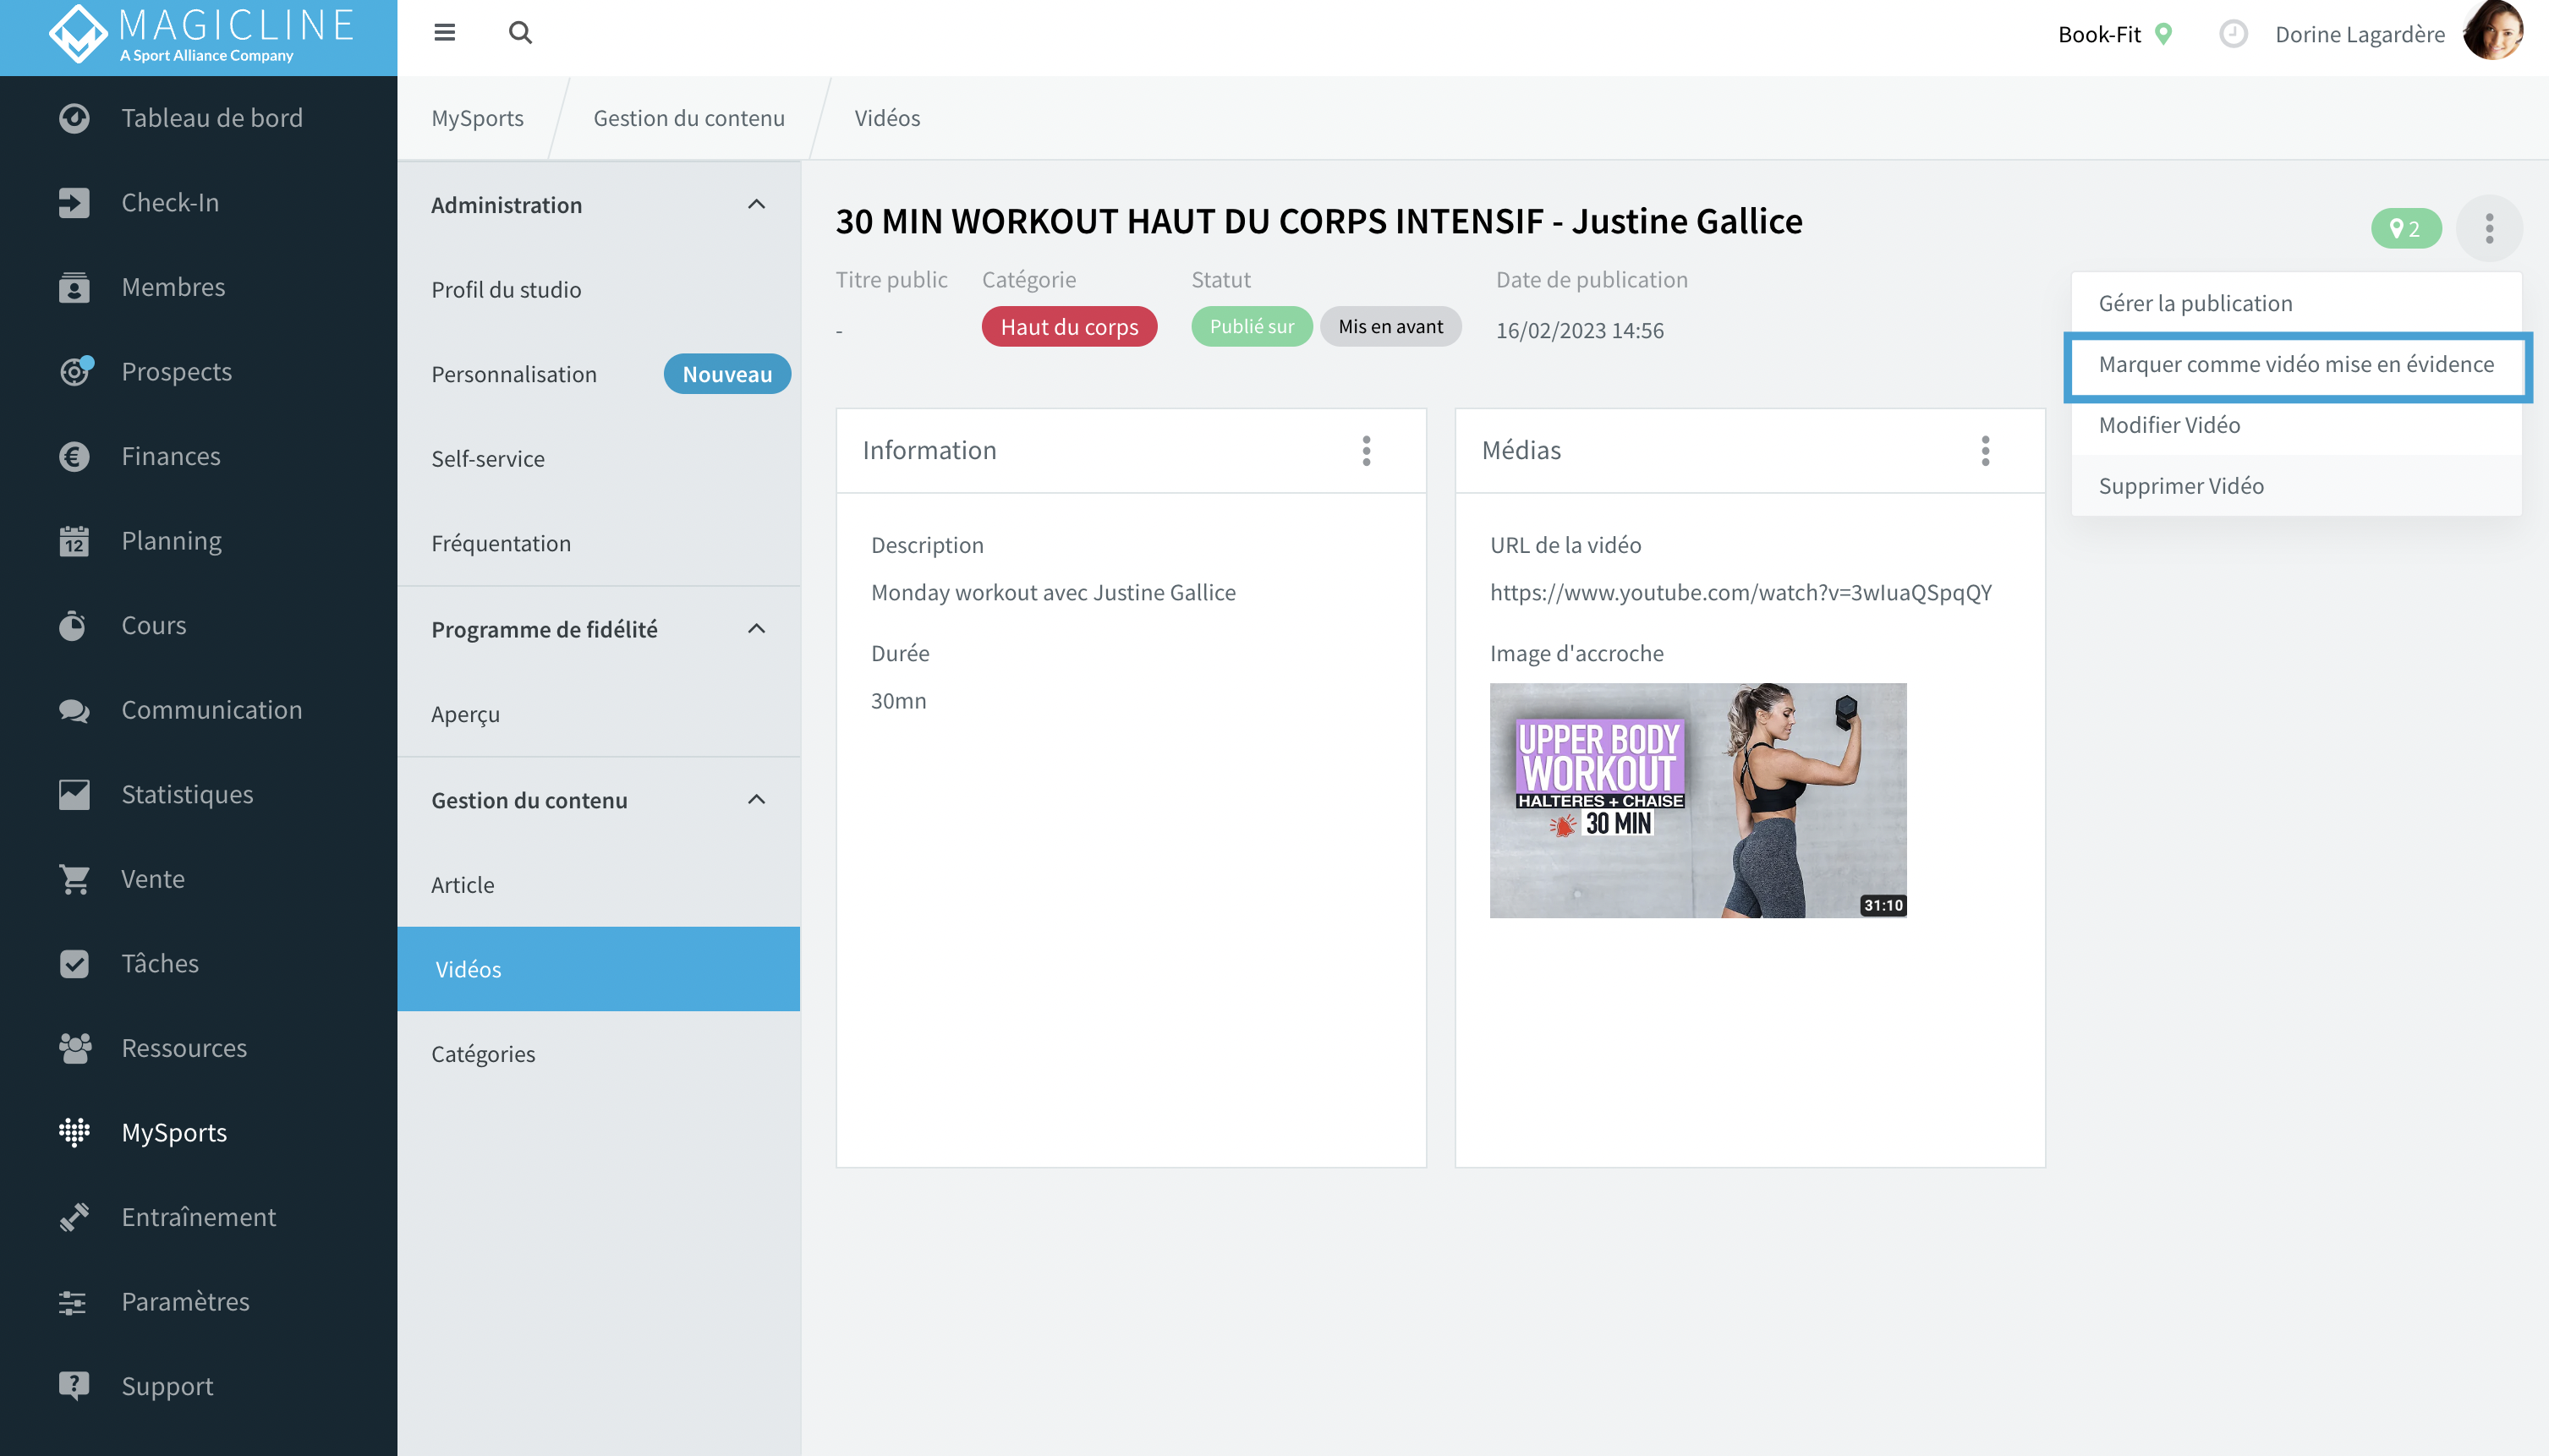Open the Upper Body Workout thumbnail
Viewport: 2549px width, 1456px height.
(1698, 800)
